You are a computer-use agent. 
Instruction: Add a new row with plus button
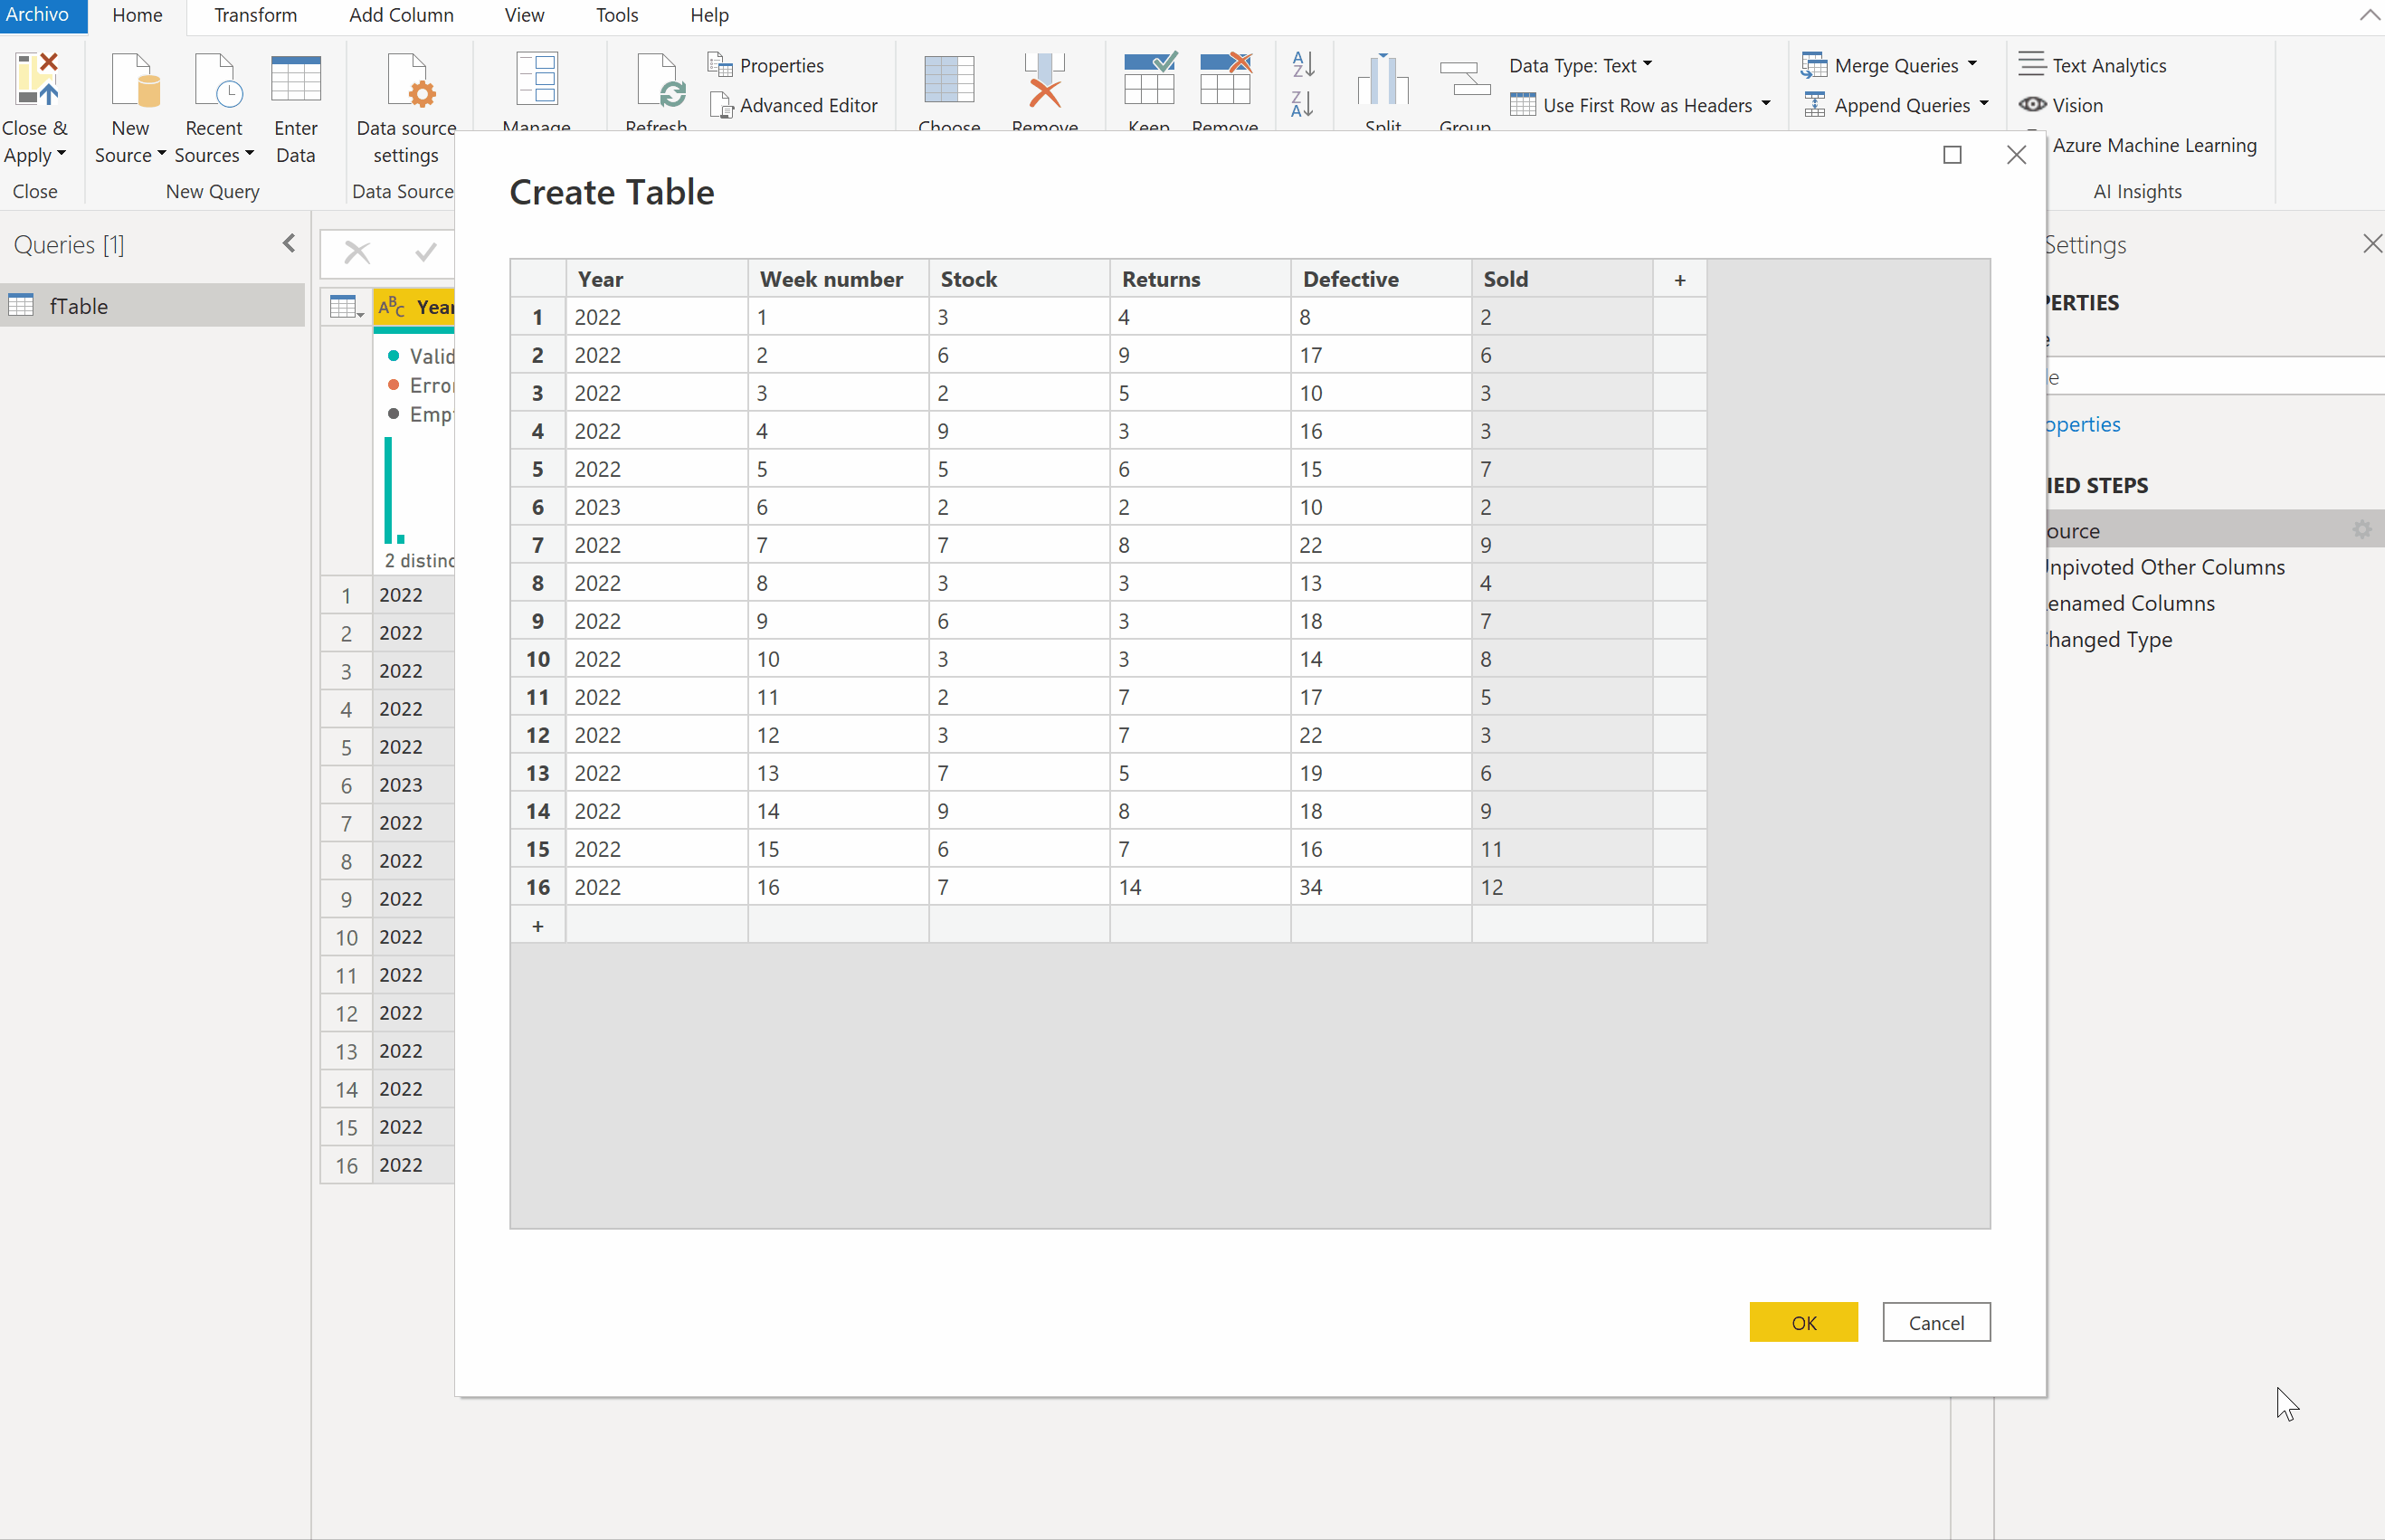click(538, 926)
